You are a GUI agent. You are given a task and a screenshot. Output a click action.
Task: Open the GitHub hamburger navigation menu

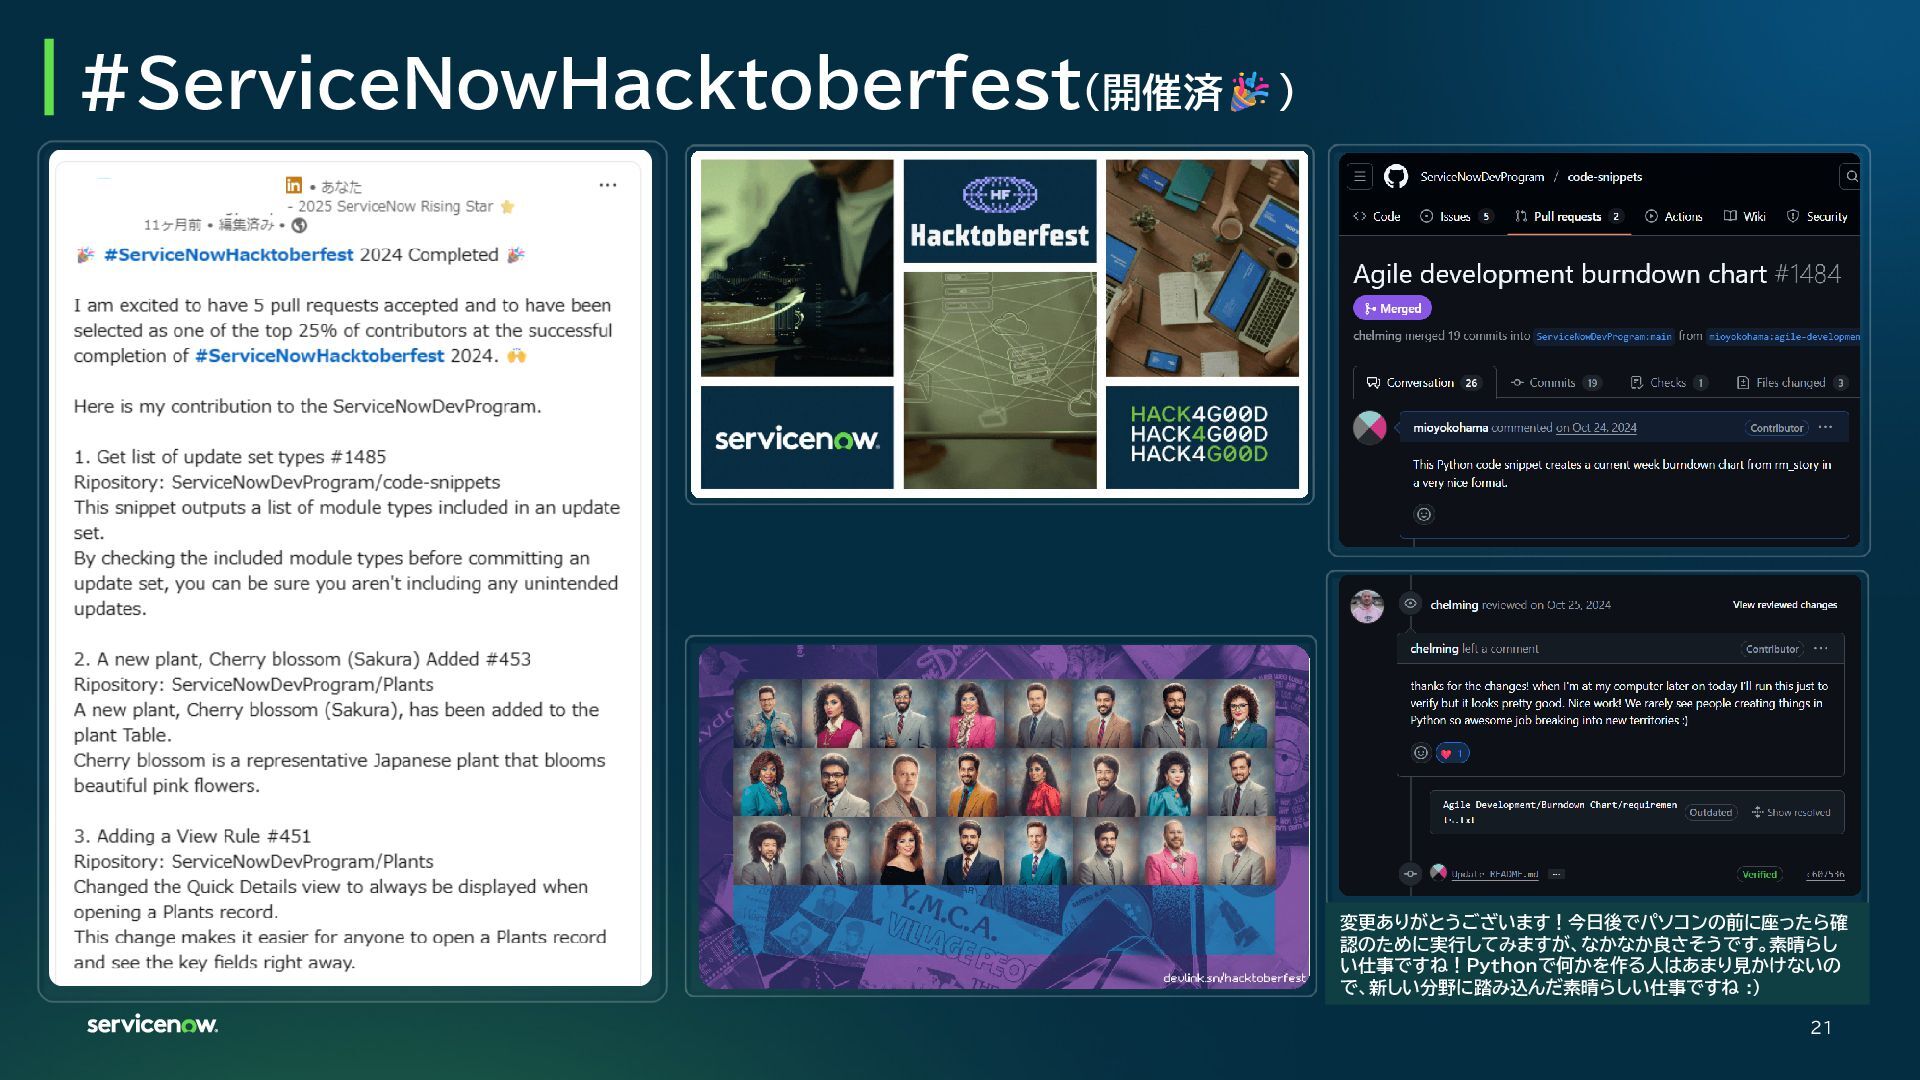1360,177
